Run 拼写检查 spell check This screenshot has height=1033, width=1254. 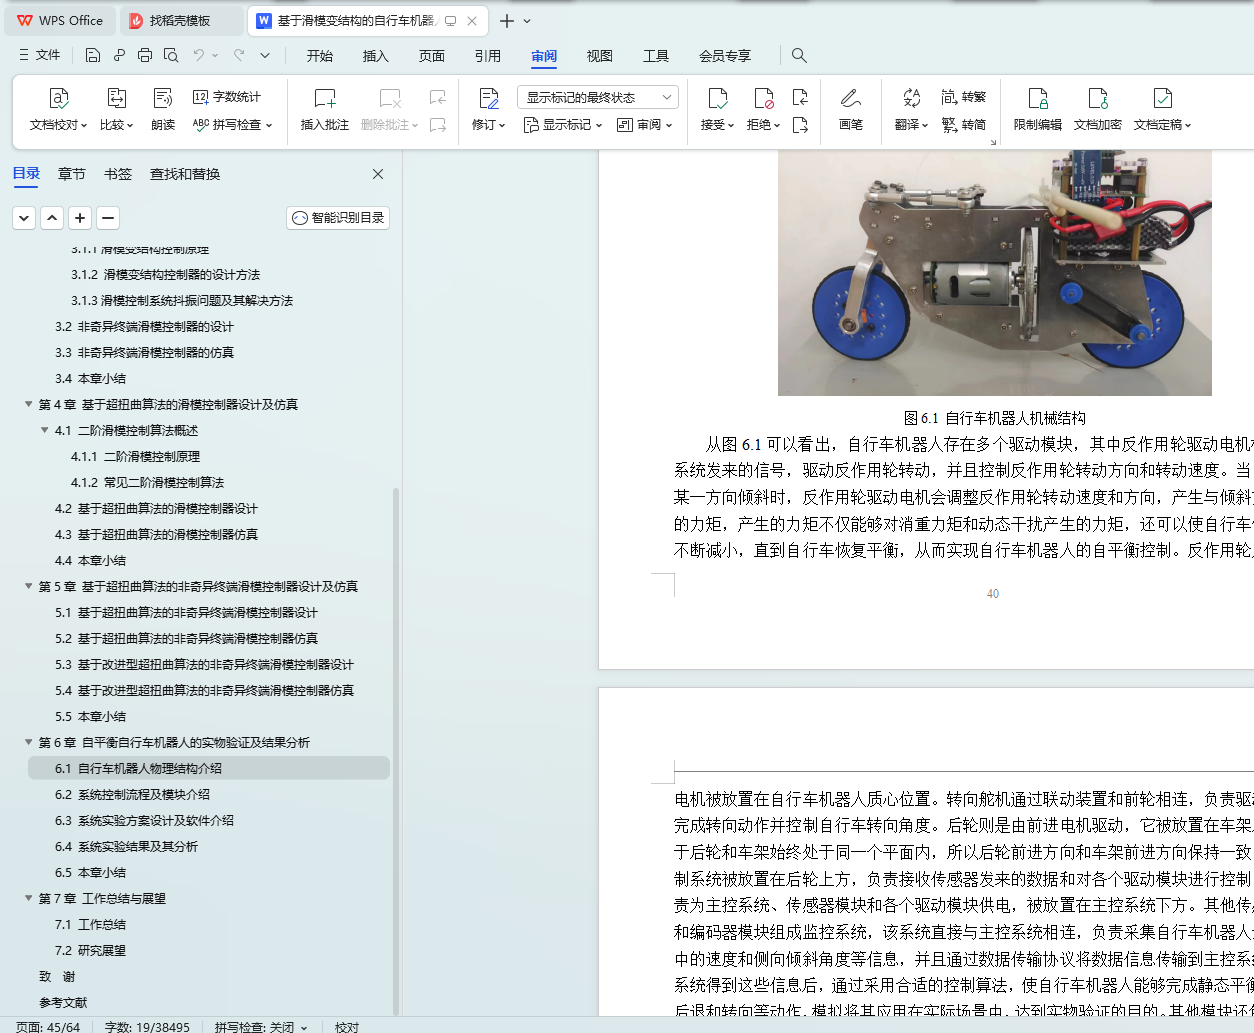point(232,125)
